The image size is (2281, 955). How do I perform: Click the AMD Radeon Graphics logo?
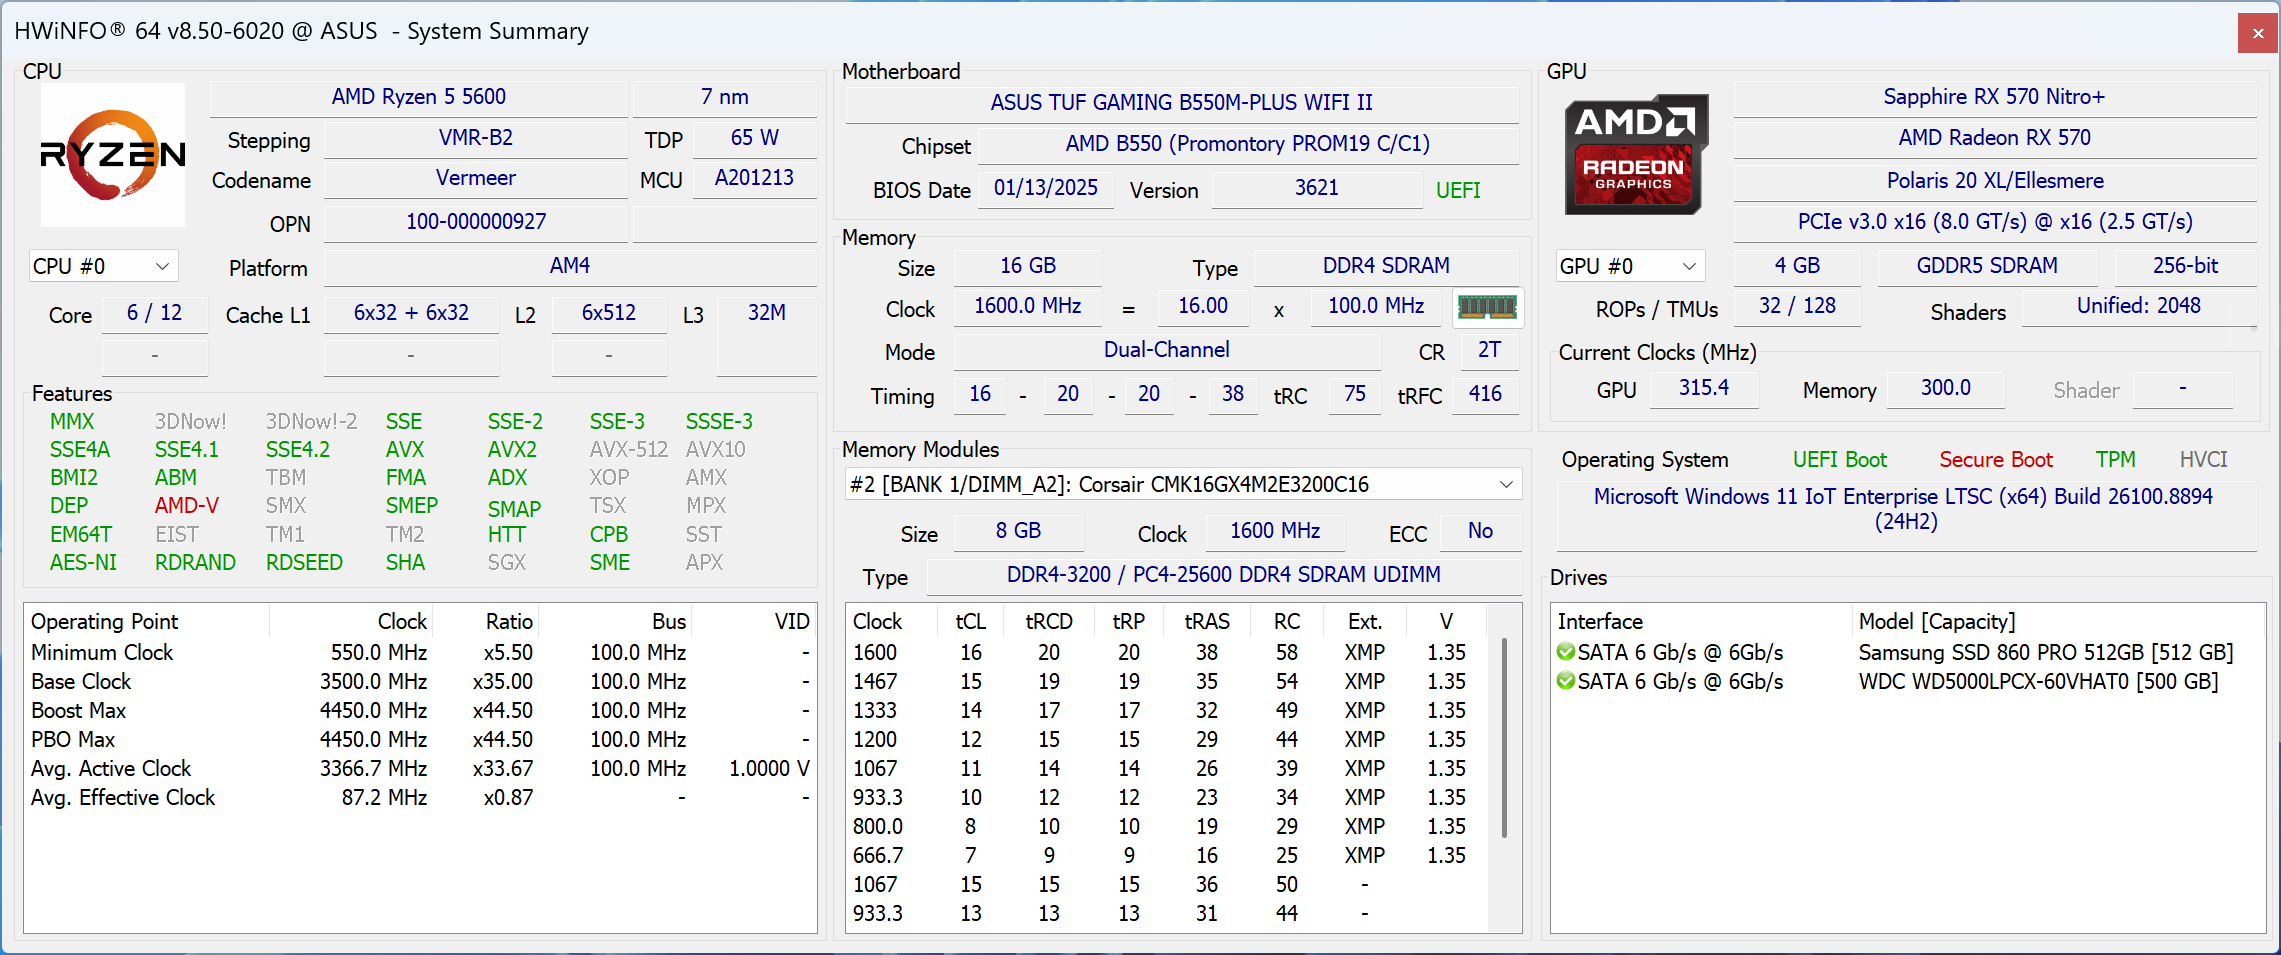tap(1636, 154)
